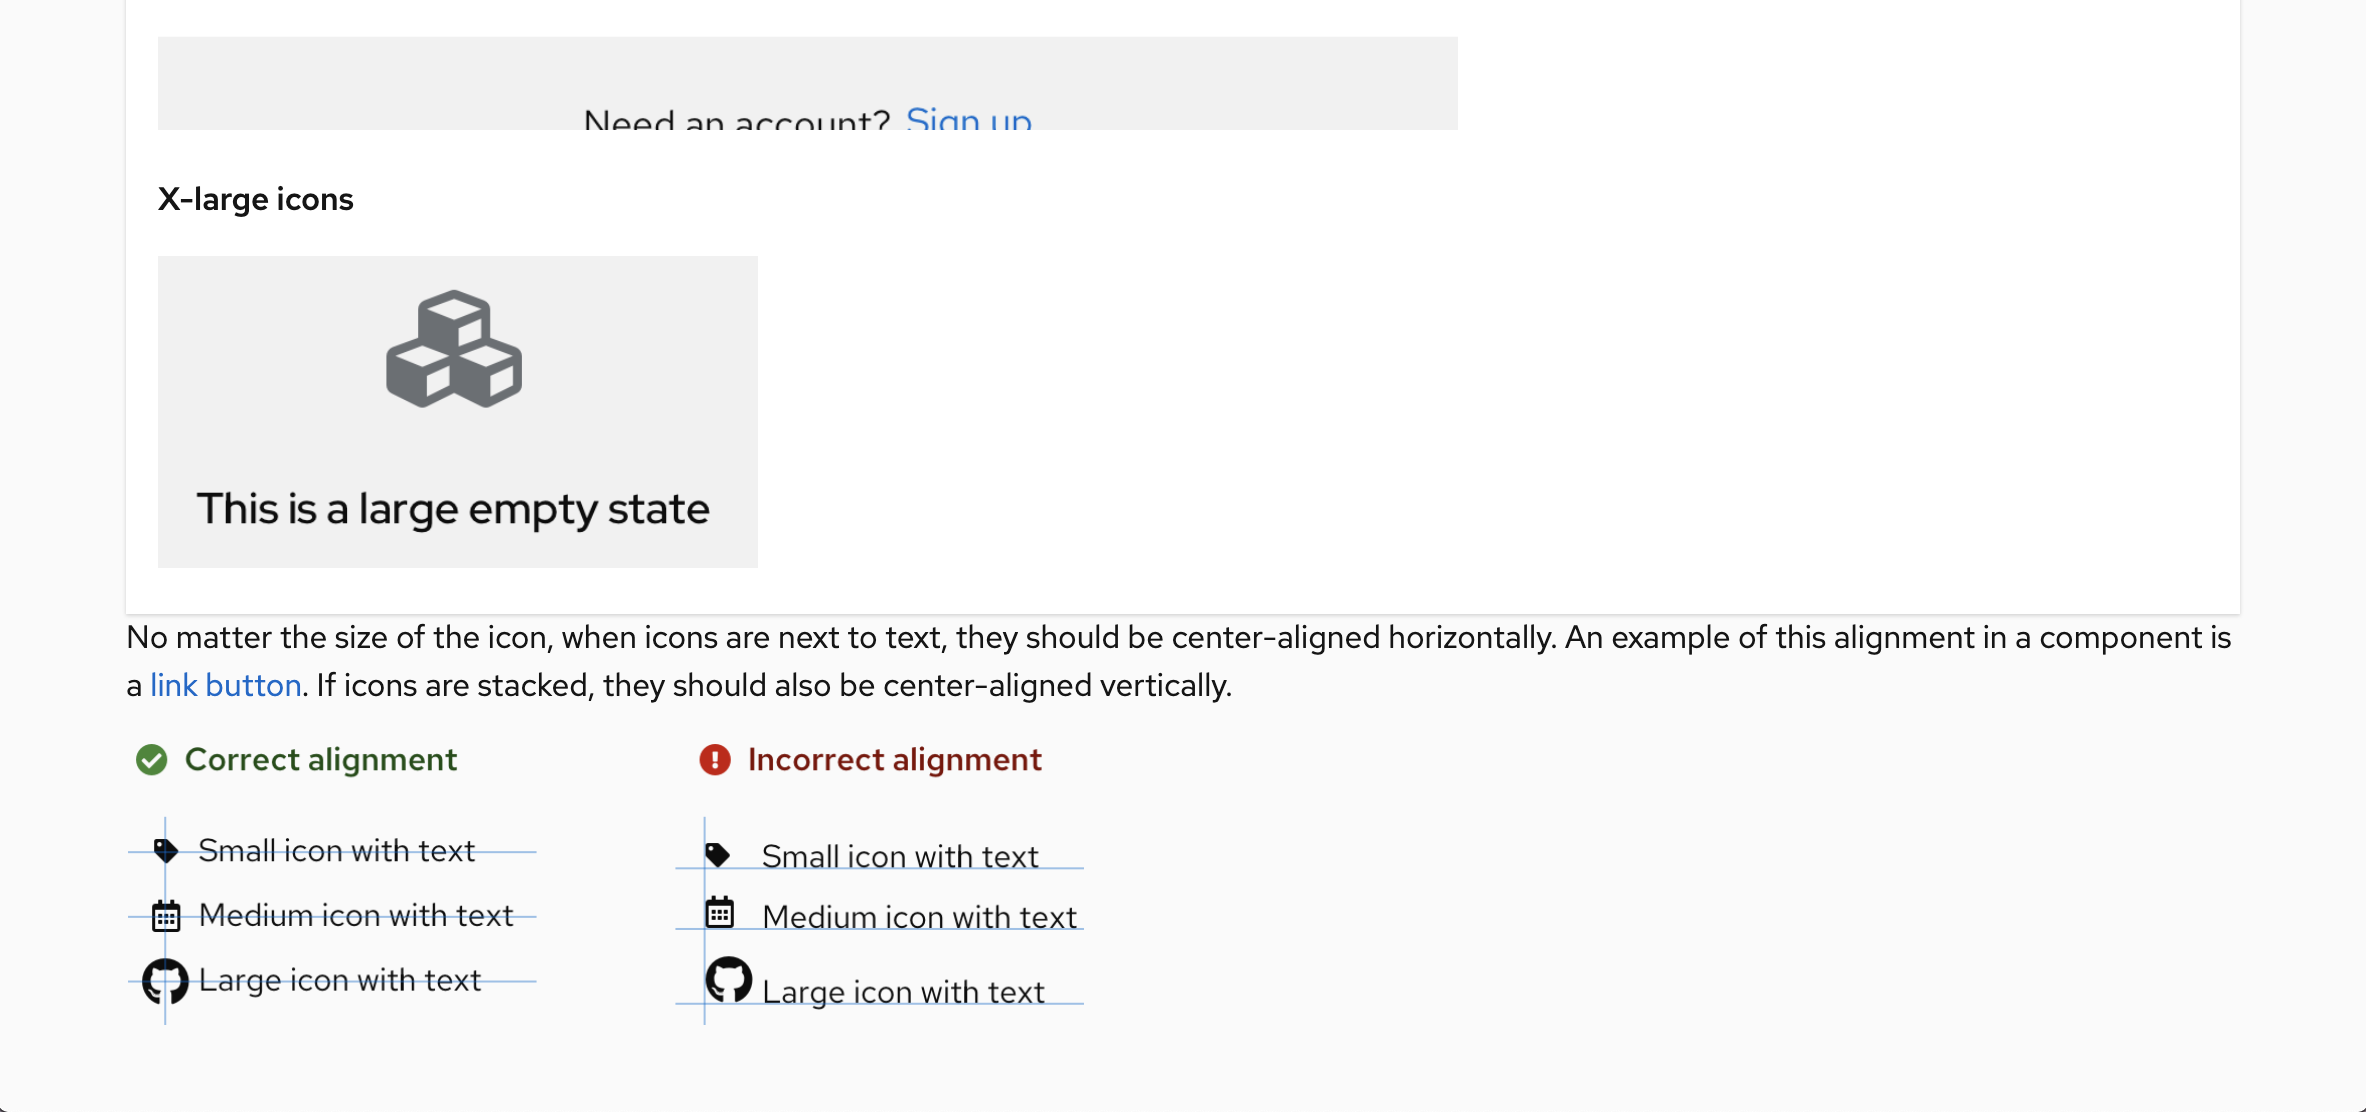The image size is (2366, 1112).
Task: Click "Small icon with text" under Correct alignment
Action: (x=336, y=851)
